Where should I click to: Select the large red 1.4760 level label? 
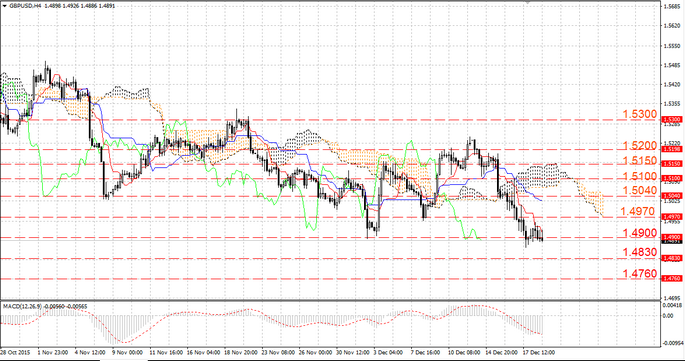pyautogui.click(x=639, y=274)
